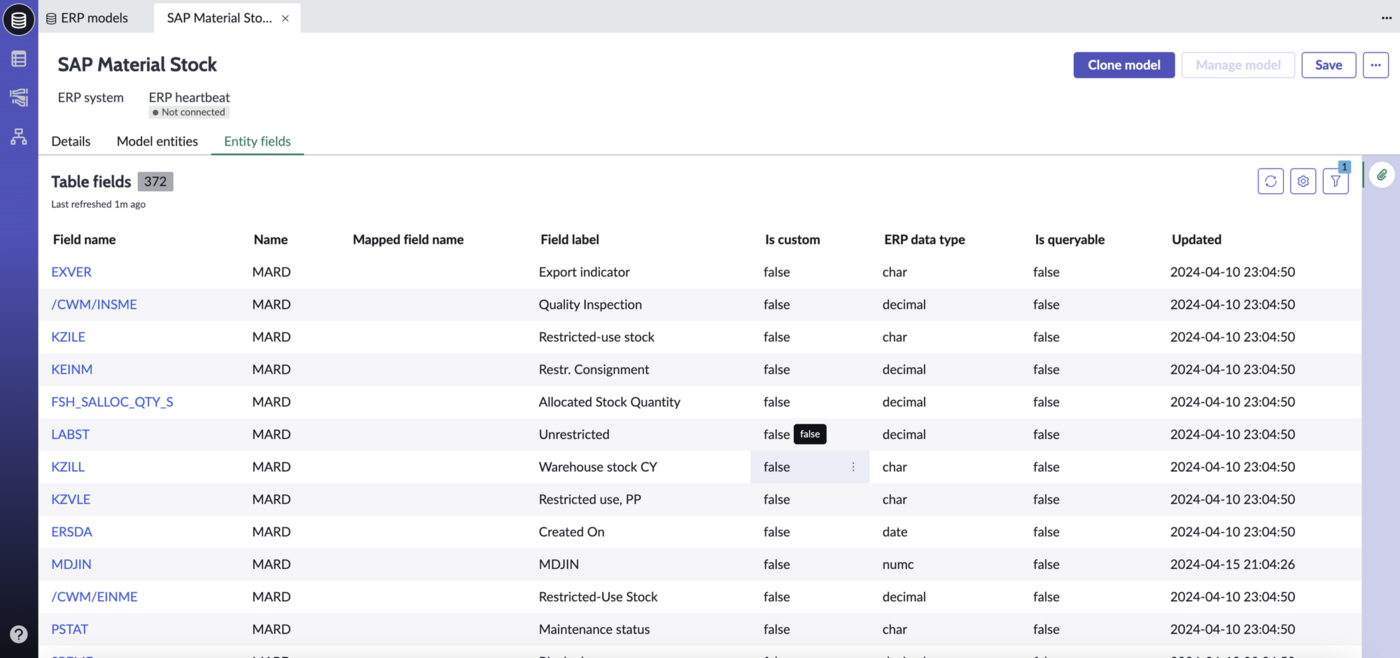The height and width of the screenshot is (658, 1400).
Task: Click the ERP system label
Action: pos(91,97)
